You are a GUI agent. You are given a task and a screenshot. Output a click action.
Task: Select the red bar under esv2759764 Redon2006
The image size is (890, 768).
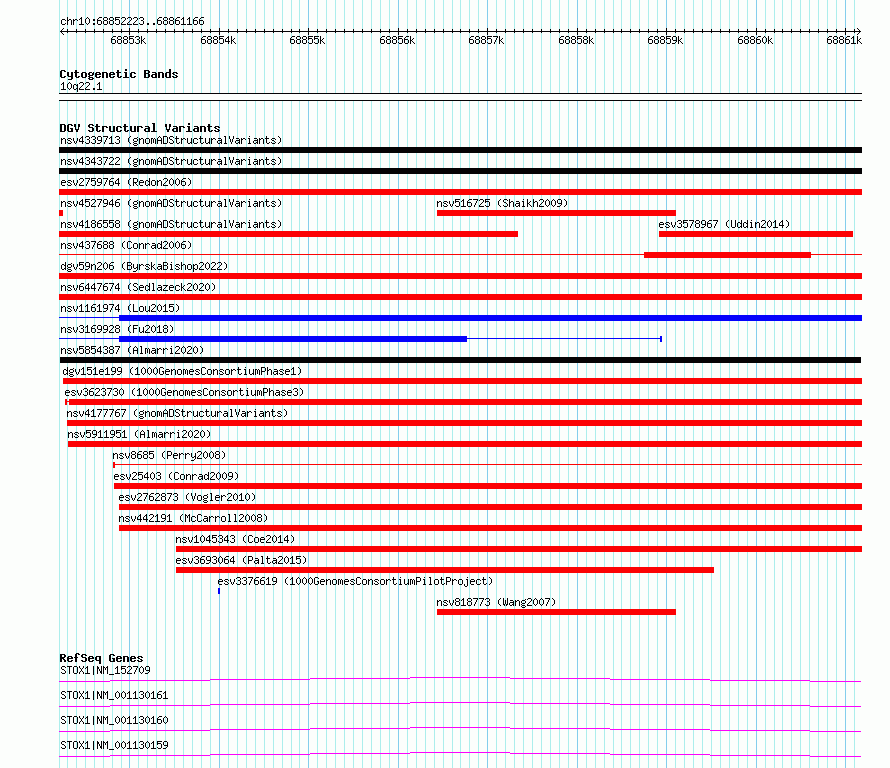coord(460,192)
